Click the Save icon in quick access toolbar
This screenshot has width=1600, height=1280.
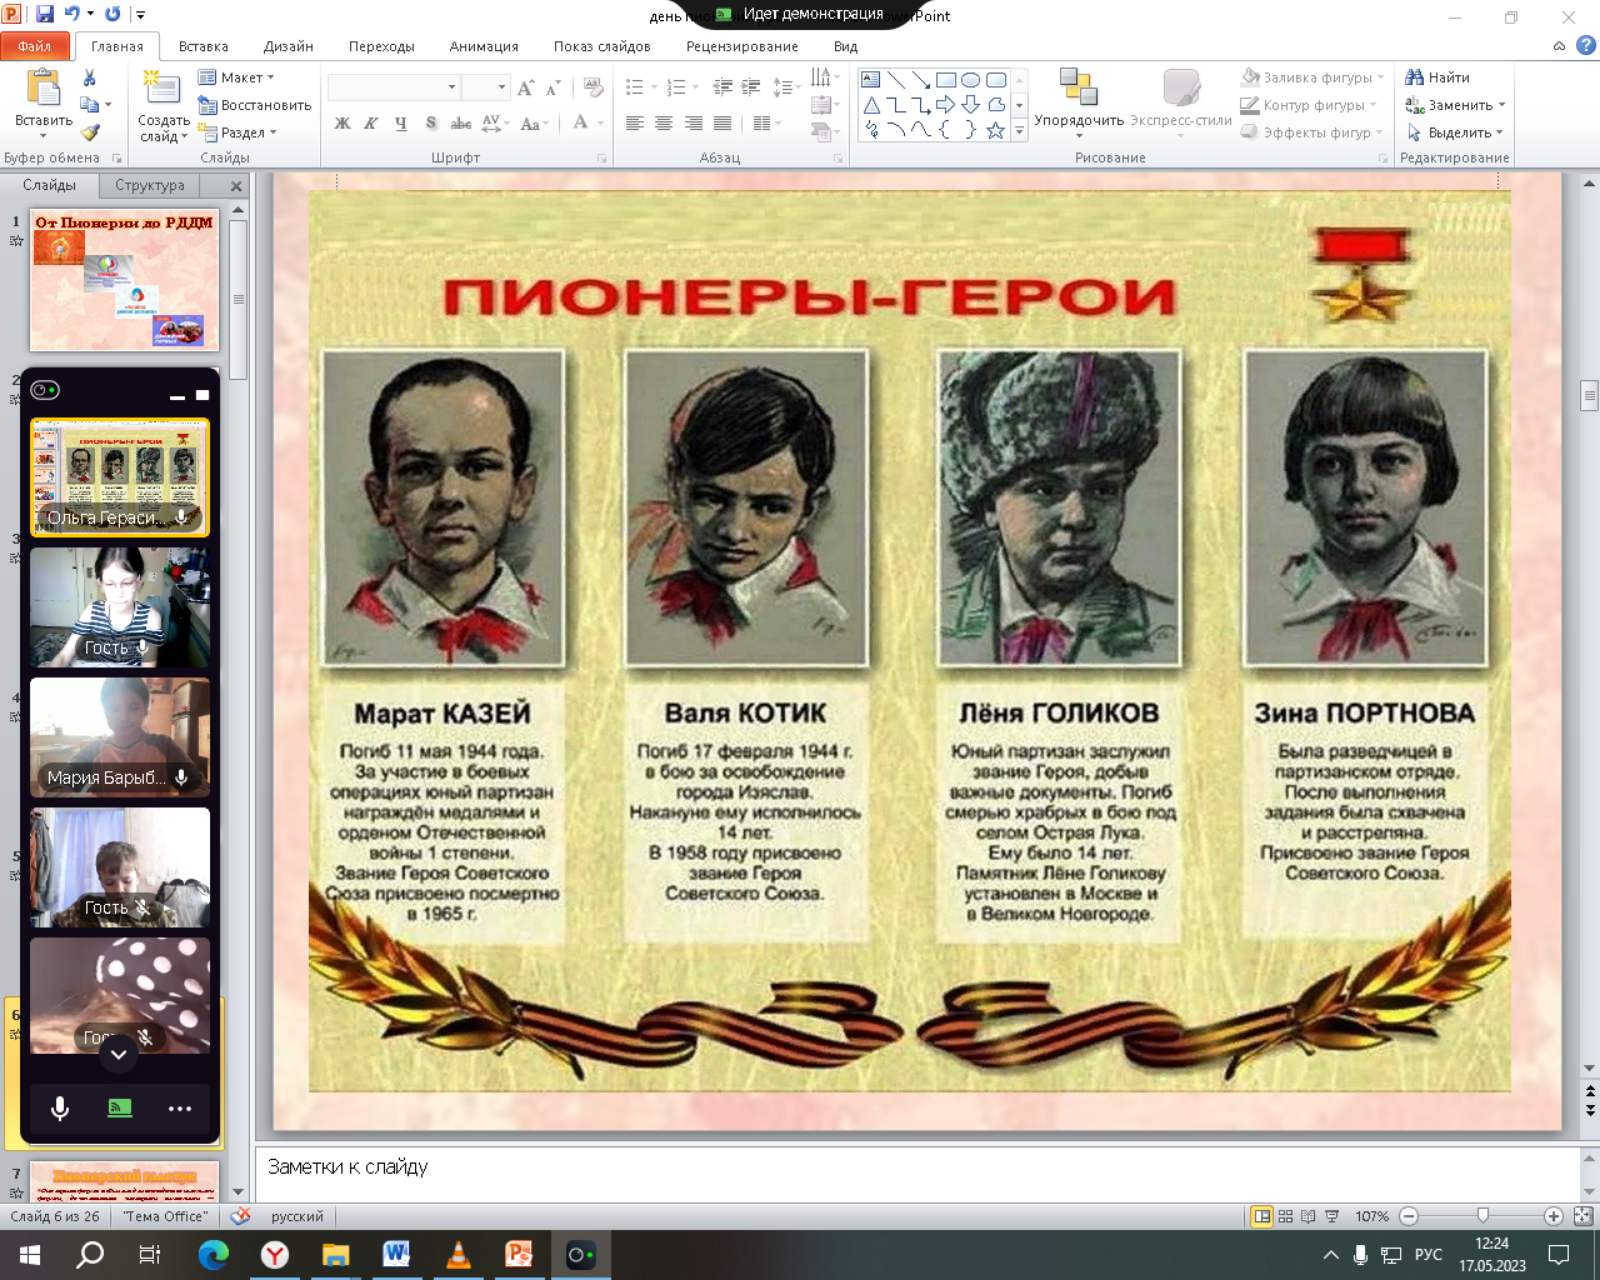(45, 14)
